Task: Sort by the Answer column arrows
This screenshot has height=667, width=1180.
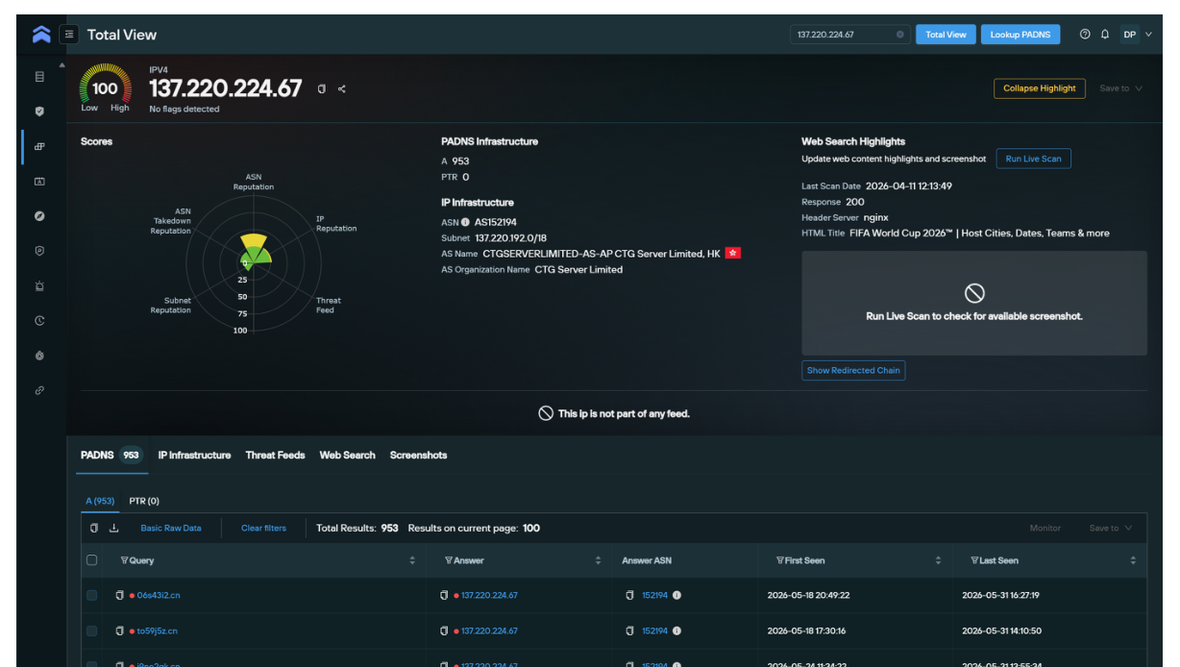Action: point(598,560)
